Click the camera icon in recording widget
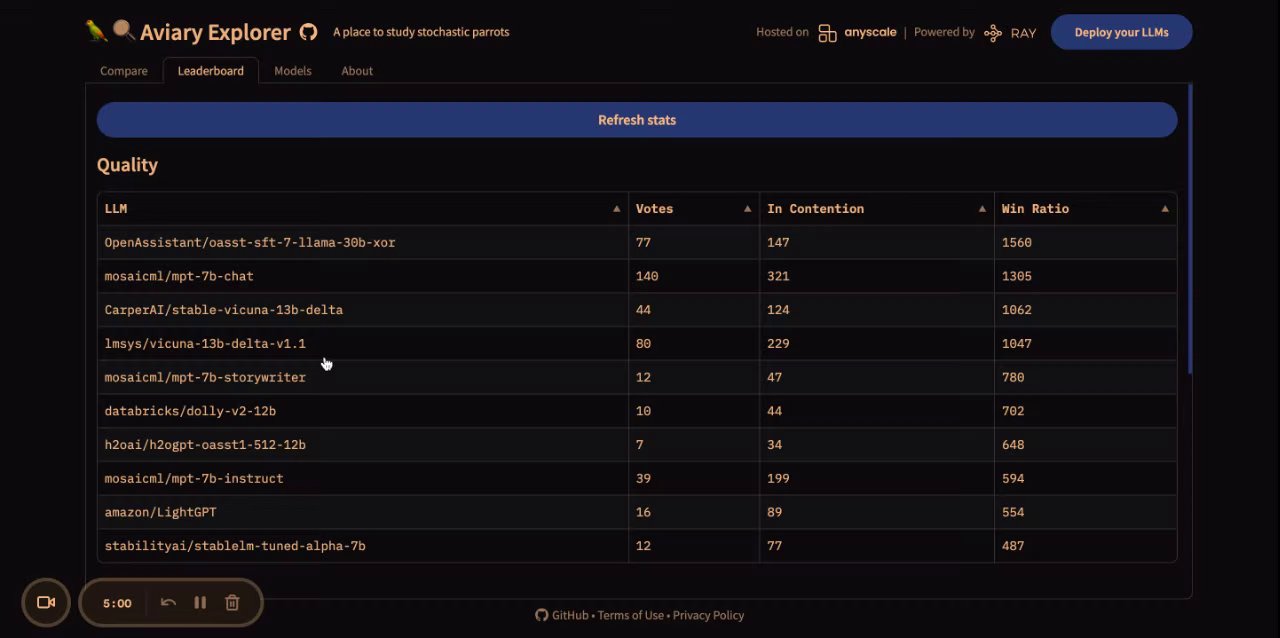The image size is (1280, 638). pos(46,602)
